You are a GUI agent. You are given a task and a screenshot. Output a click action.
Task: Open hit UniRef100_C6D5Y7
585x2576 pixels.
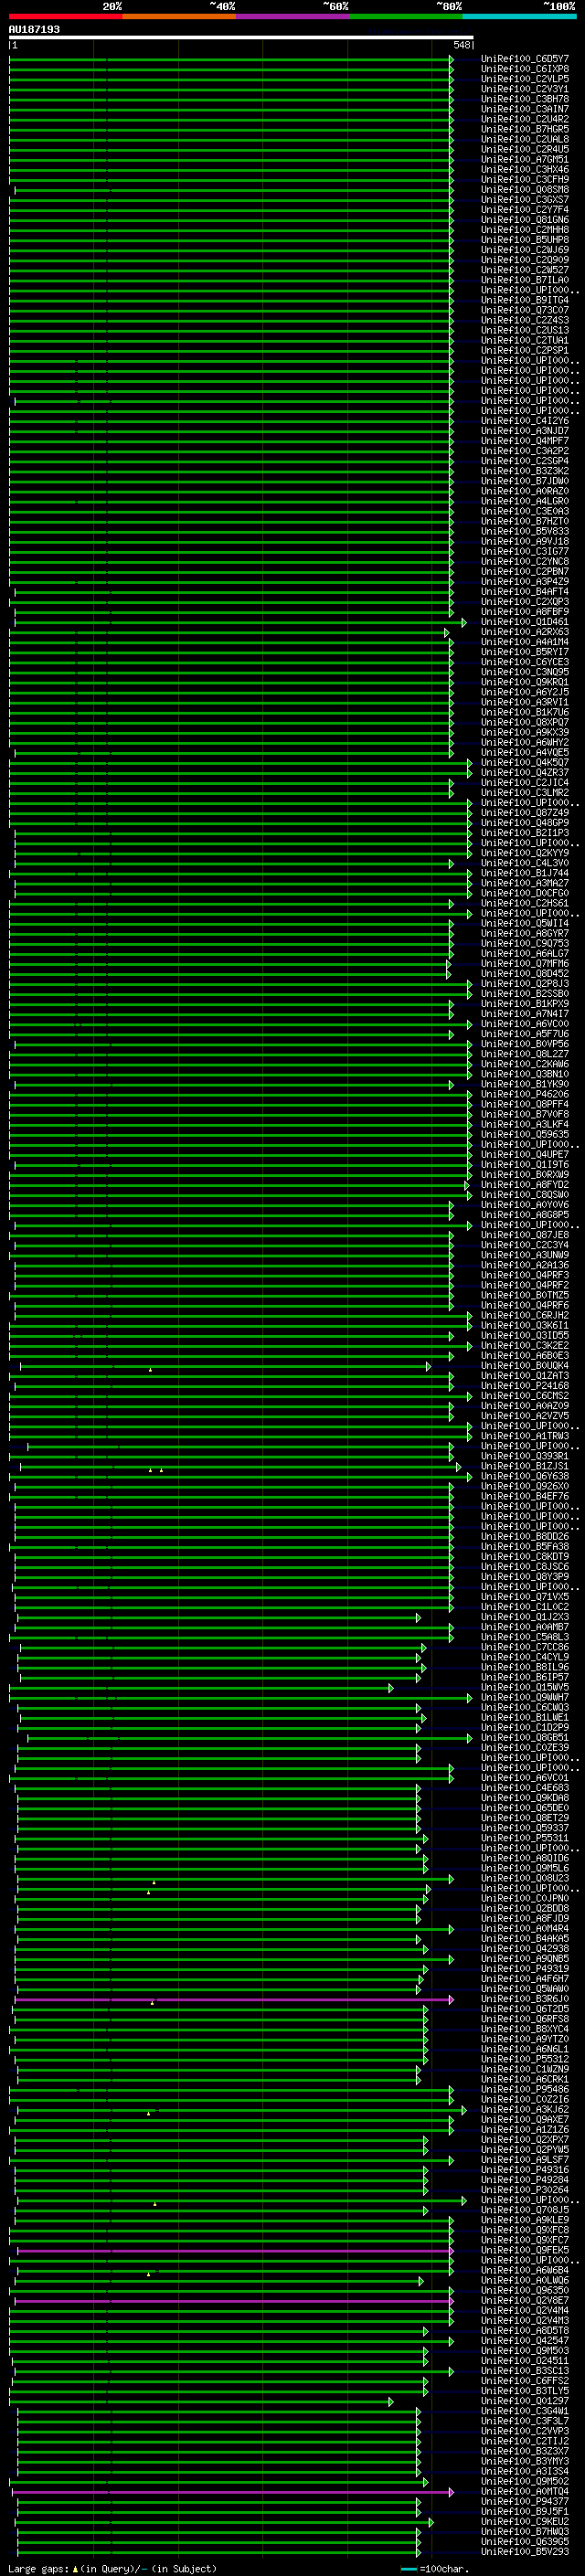coord(525,59)
